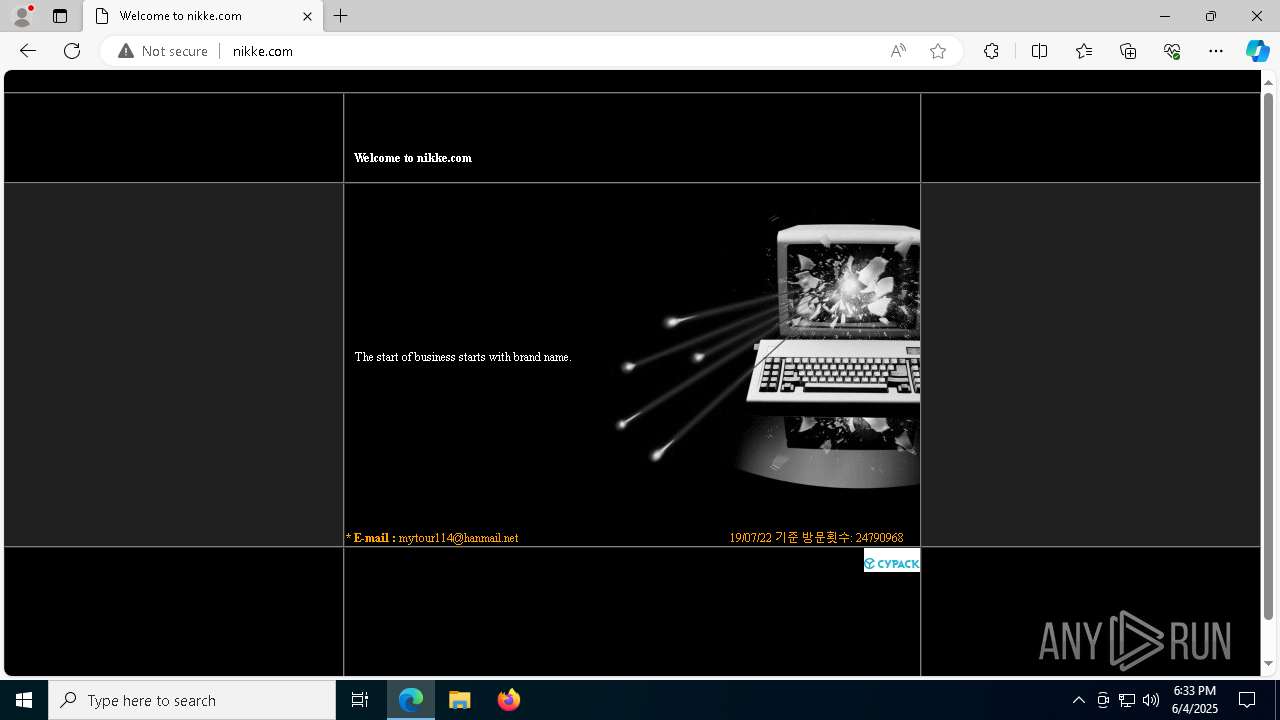Click the vertical scrollbar thumb
This screenshot has width=1280, height=720.
(x=1269, y=355)
